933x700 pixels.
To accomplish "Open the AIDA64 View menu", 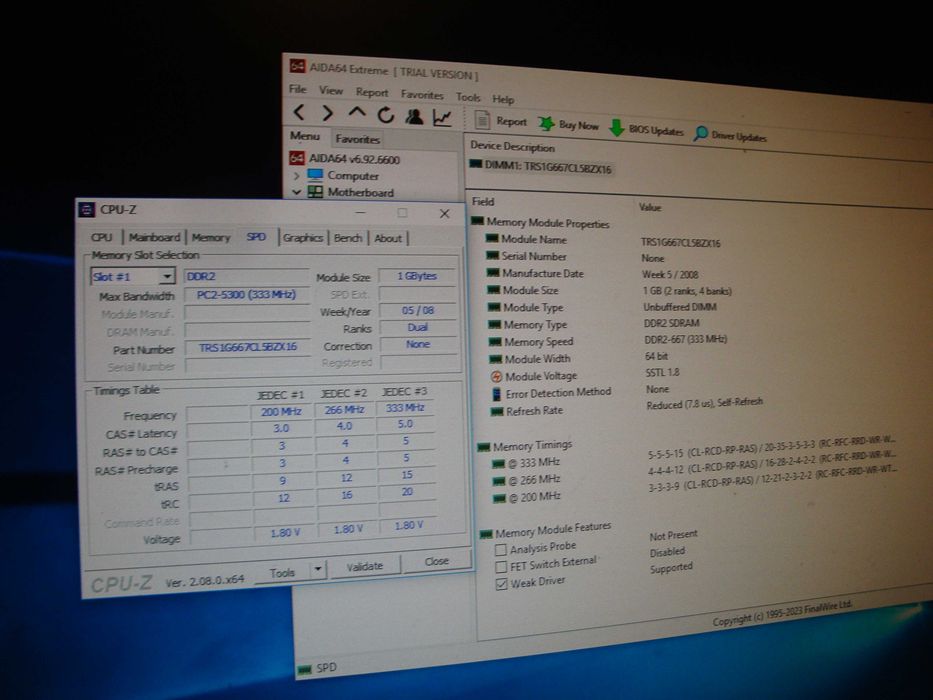I will [x=331, y=90].
